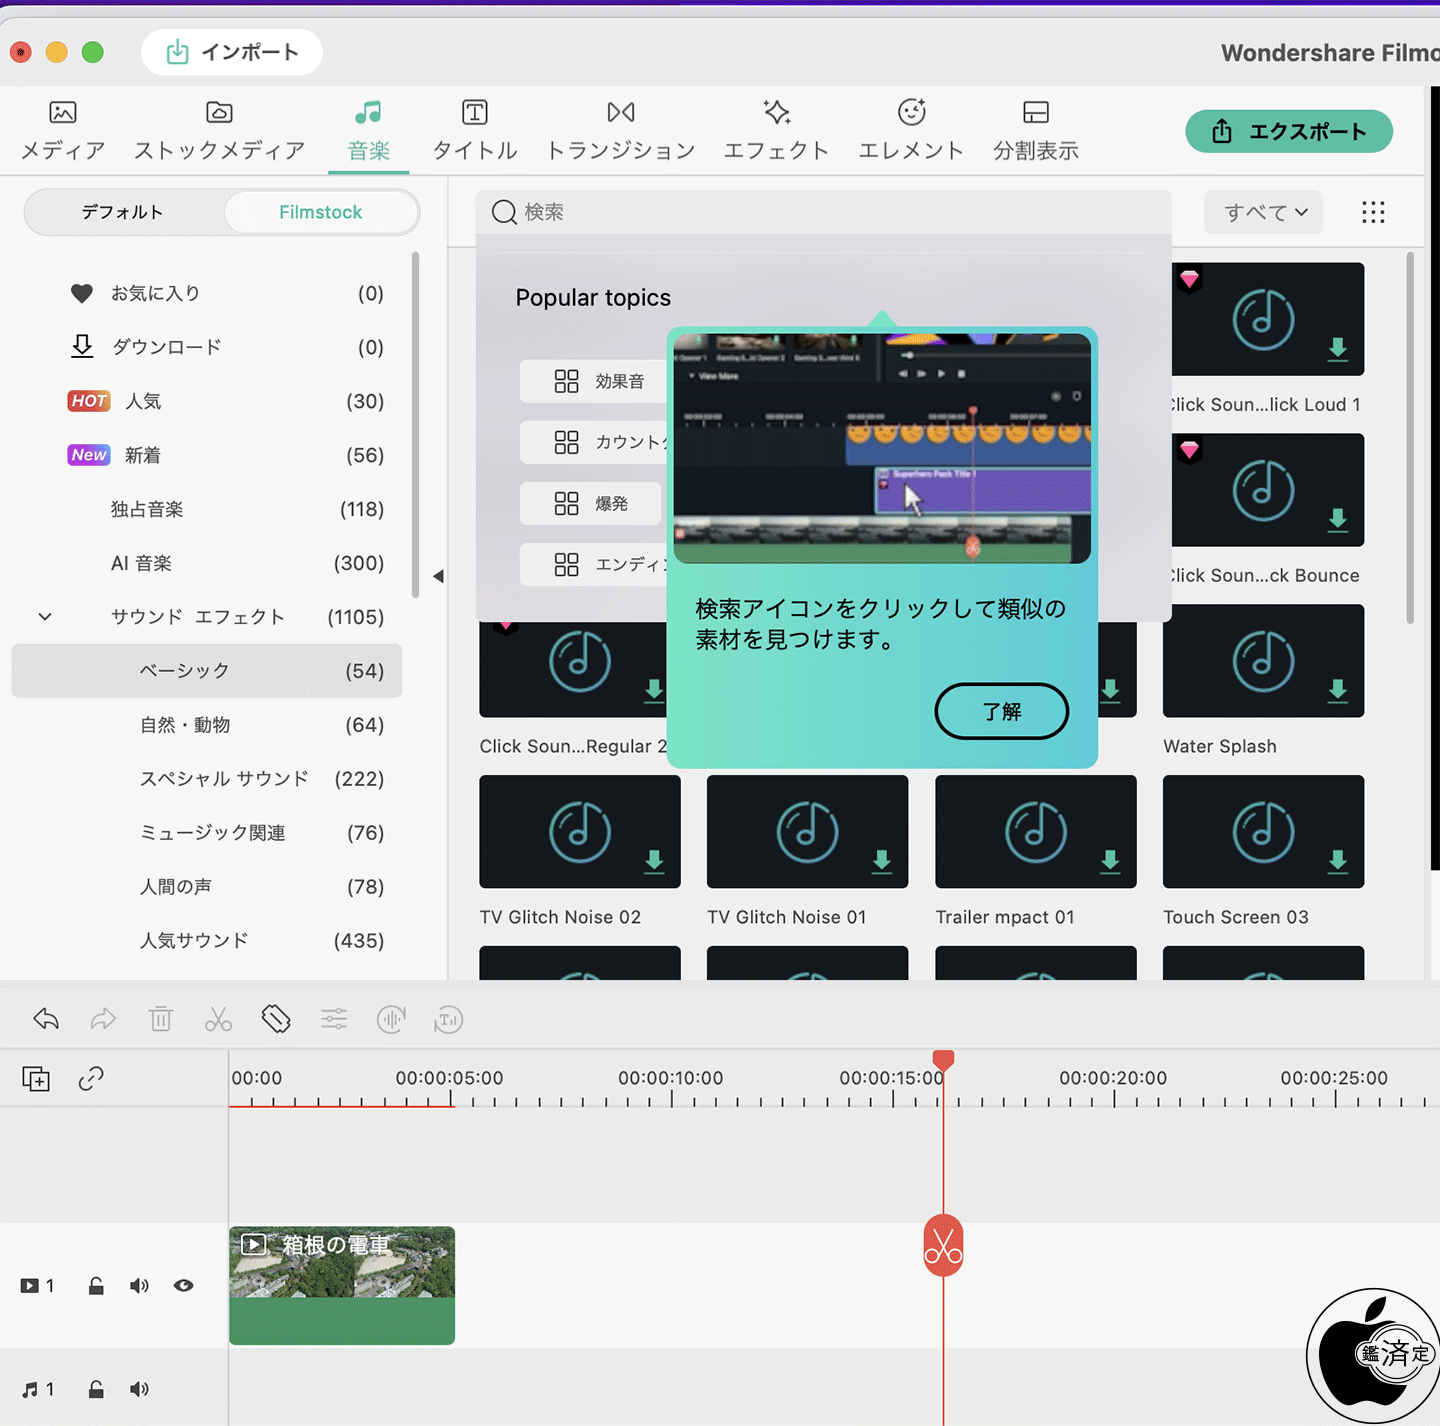Click the trash delete icon in toolbar
The image size is (1440, 1426).
click(x=161, y=1019)
